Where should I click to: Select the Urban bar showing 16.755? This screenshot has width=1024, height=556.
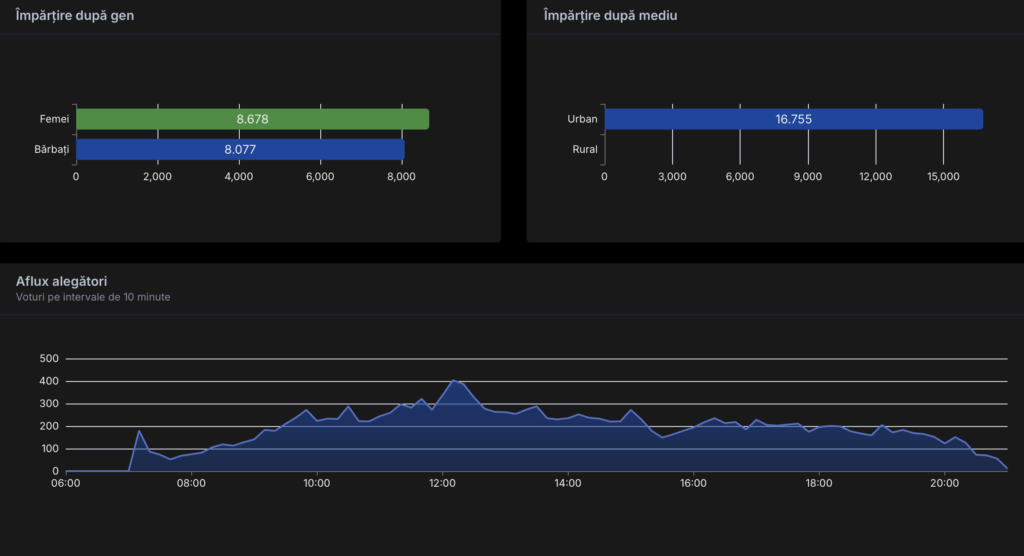click(793, 119)
